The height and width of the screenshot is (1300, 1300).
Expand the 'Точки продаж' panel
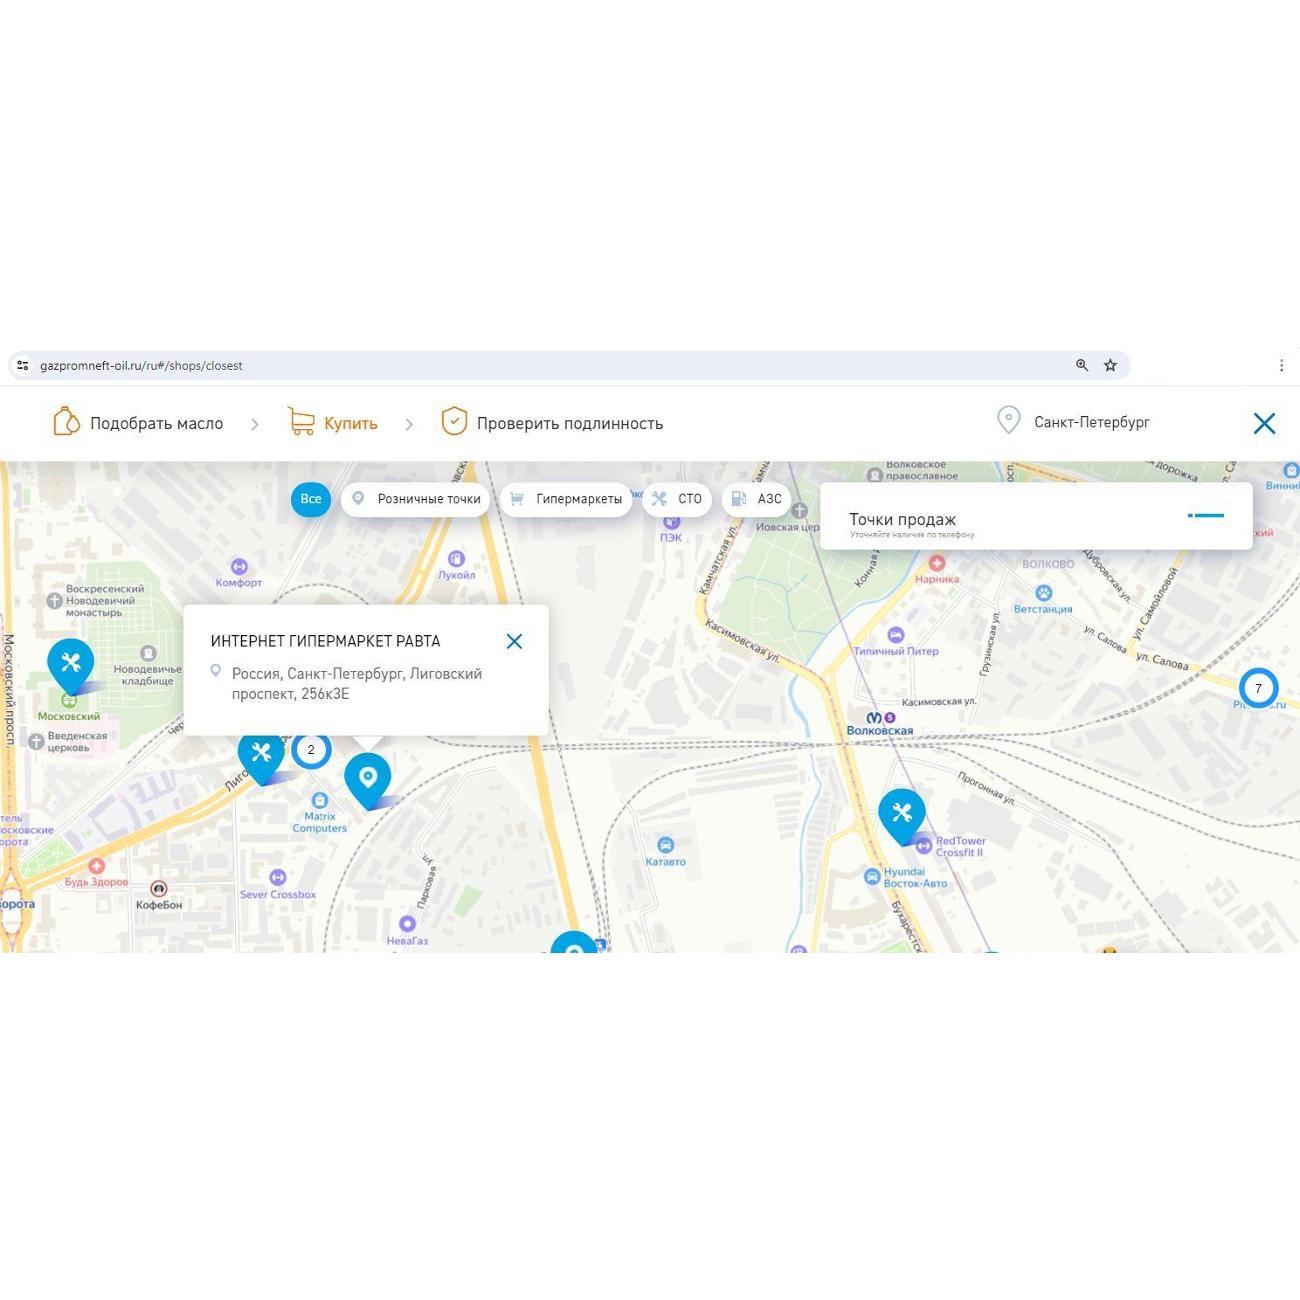pos(1206,516)
